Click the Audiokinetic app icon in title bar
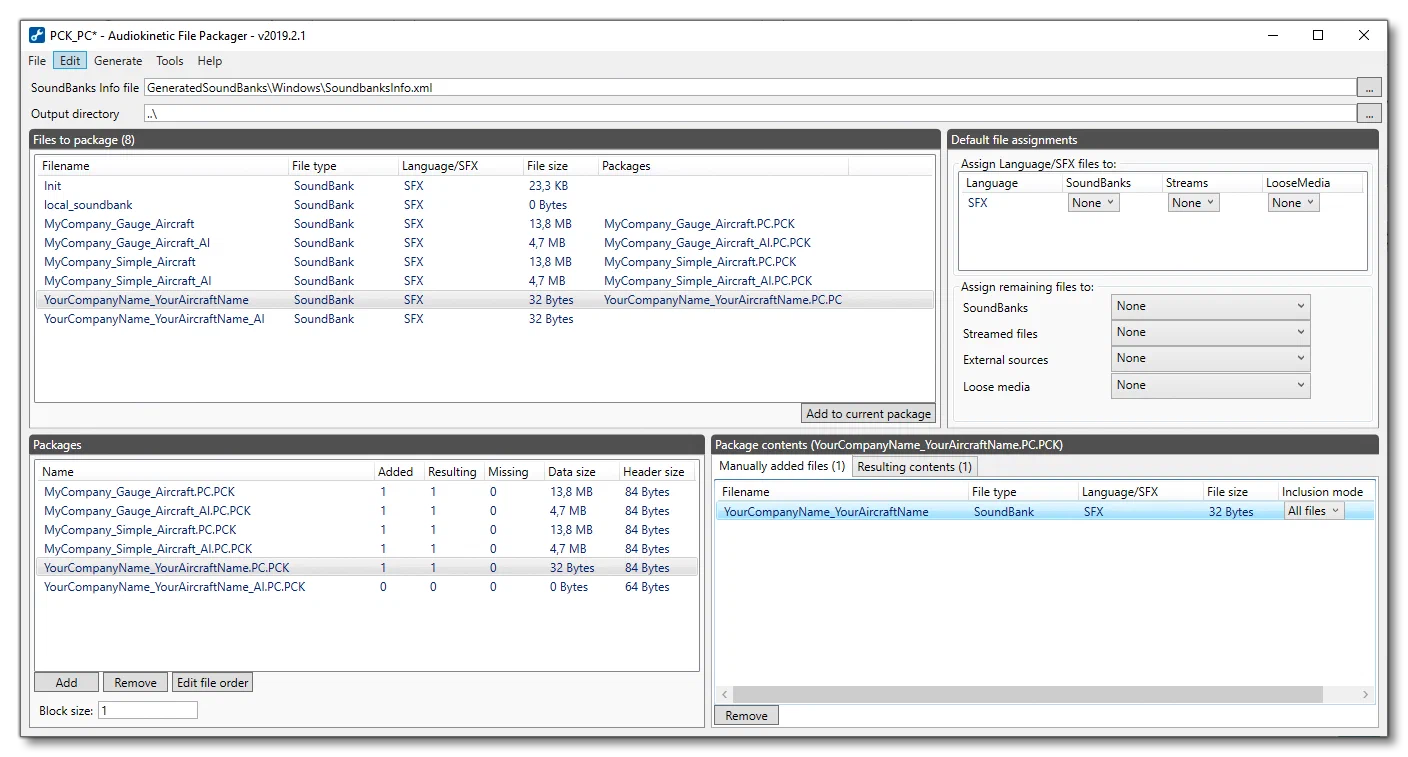 tap(35, 35)
